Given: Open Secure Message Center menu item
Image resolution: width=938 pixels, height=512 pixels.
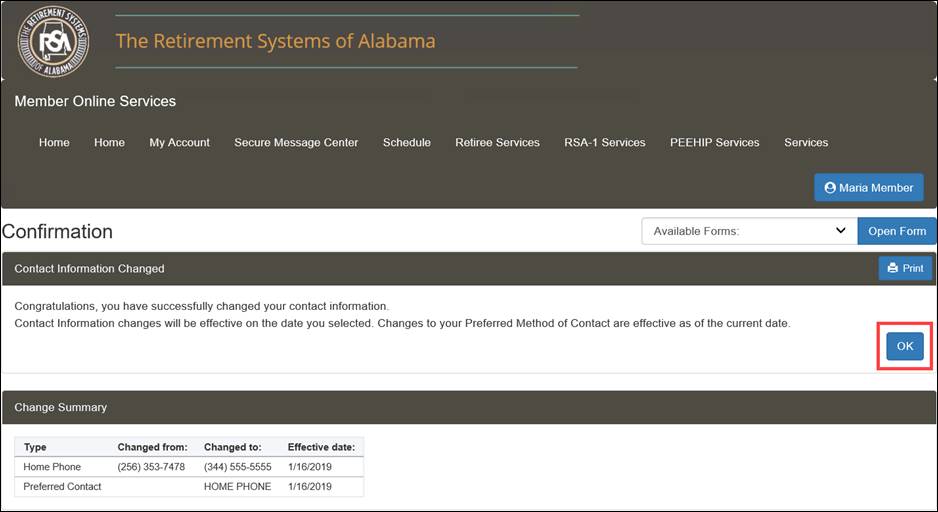Looking at the screenshot, I should (x=296, y=143).
